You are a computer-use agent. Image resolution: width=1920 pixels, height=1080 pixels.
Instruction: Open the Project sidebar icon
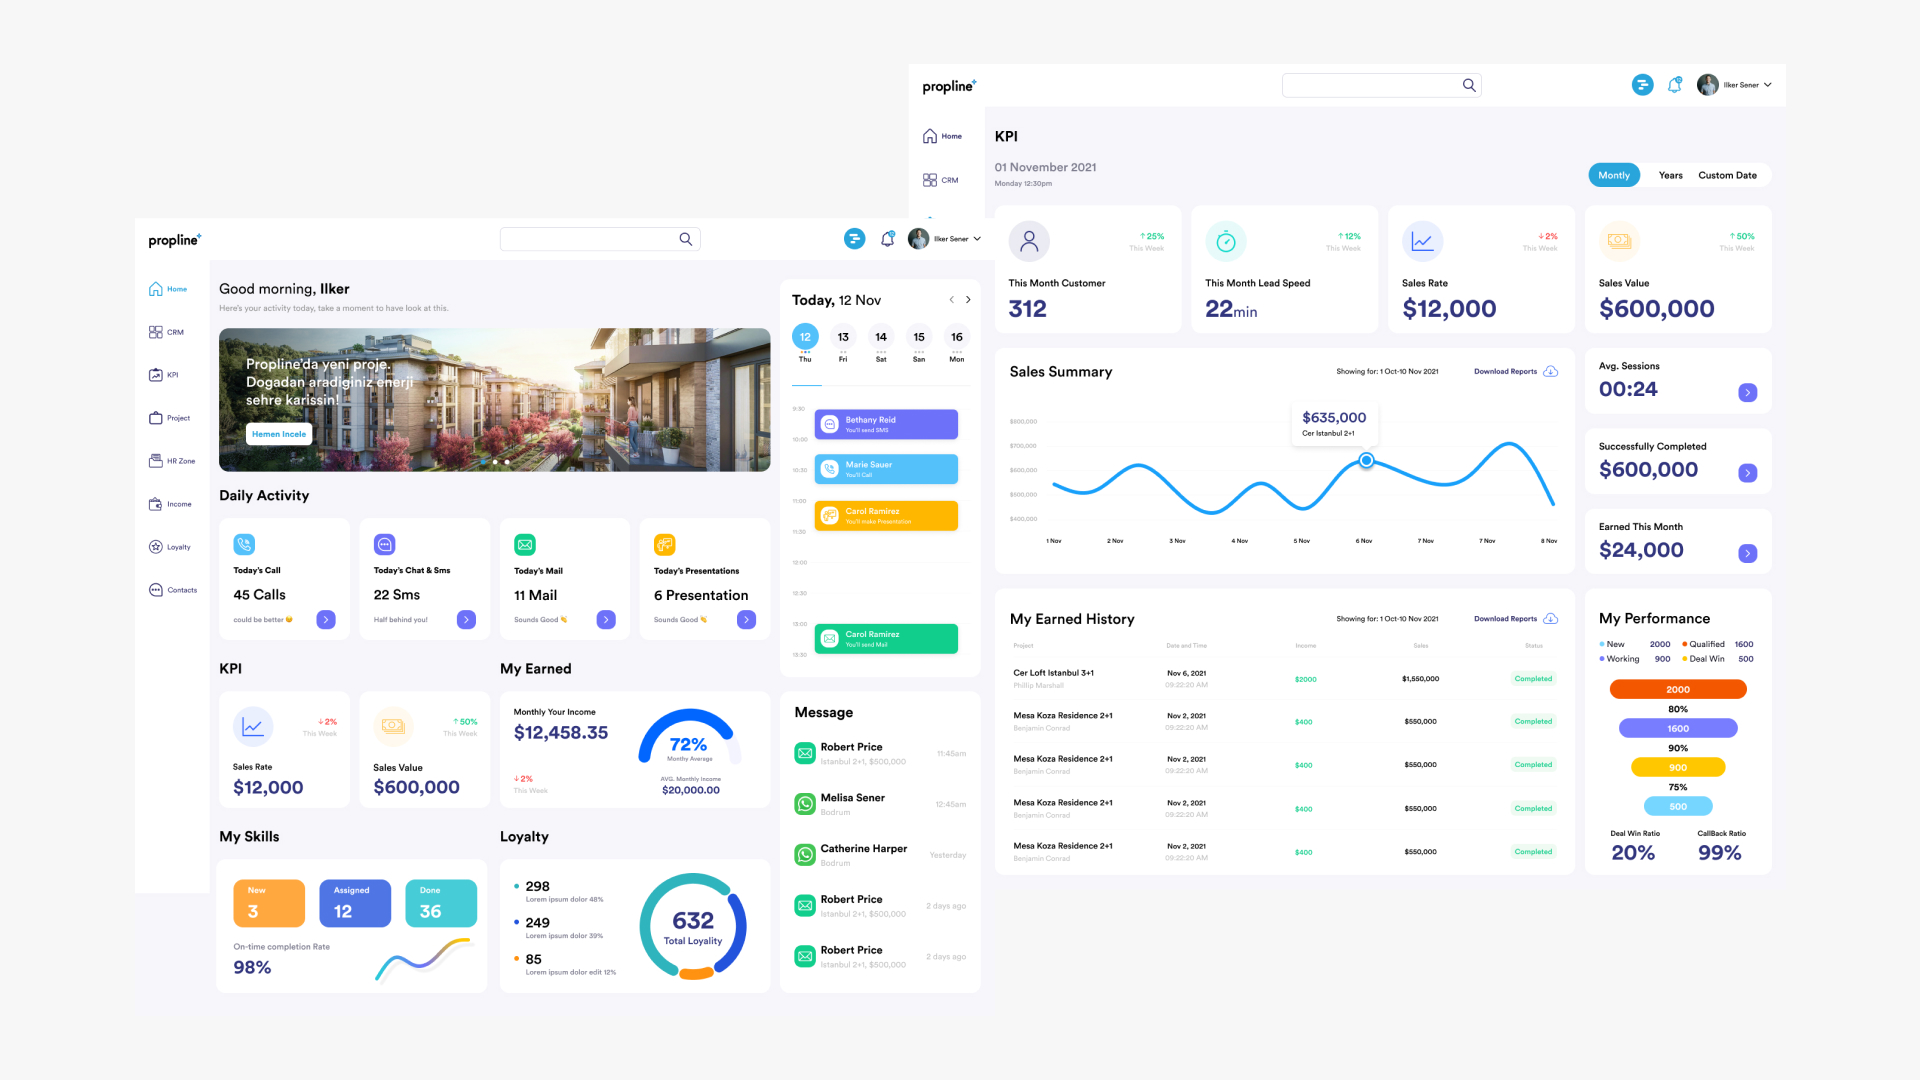pos(156,418)
